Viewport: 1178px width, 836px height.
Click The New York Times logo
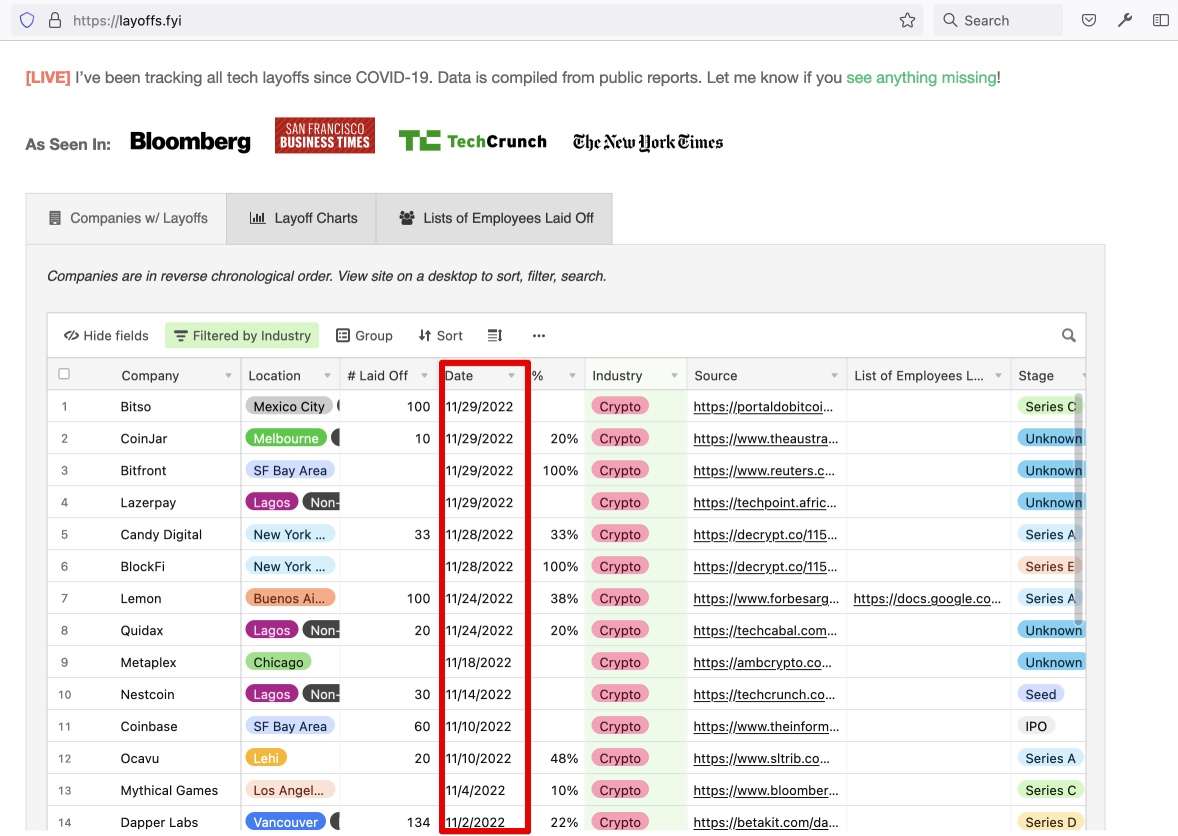(648, 142)
